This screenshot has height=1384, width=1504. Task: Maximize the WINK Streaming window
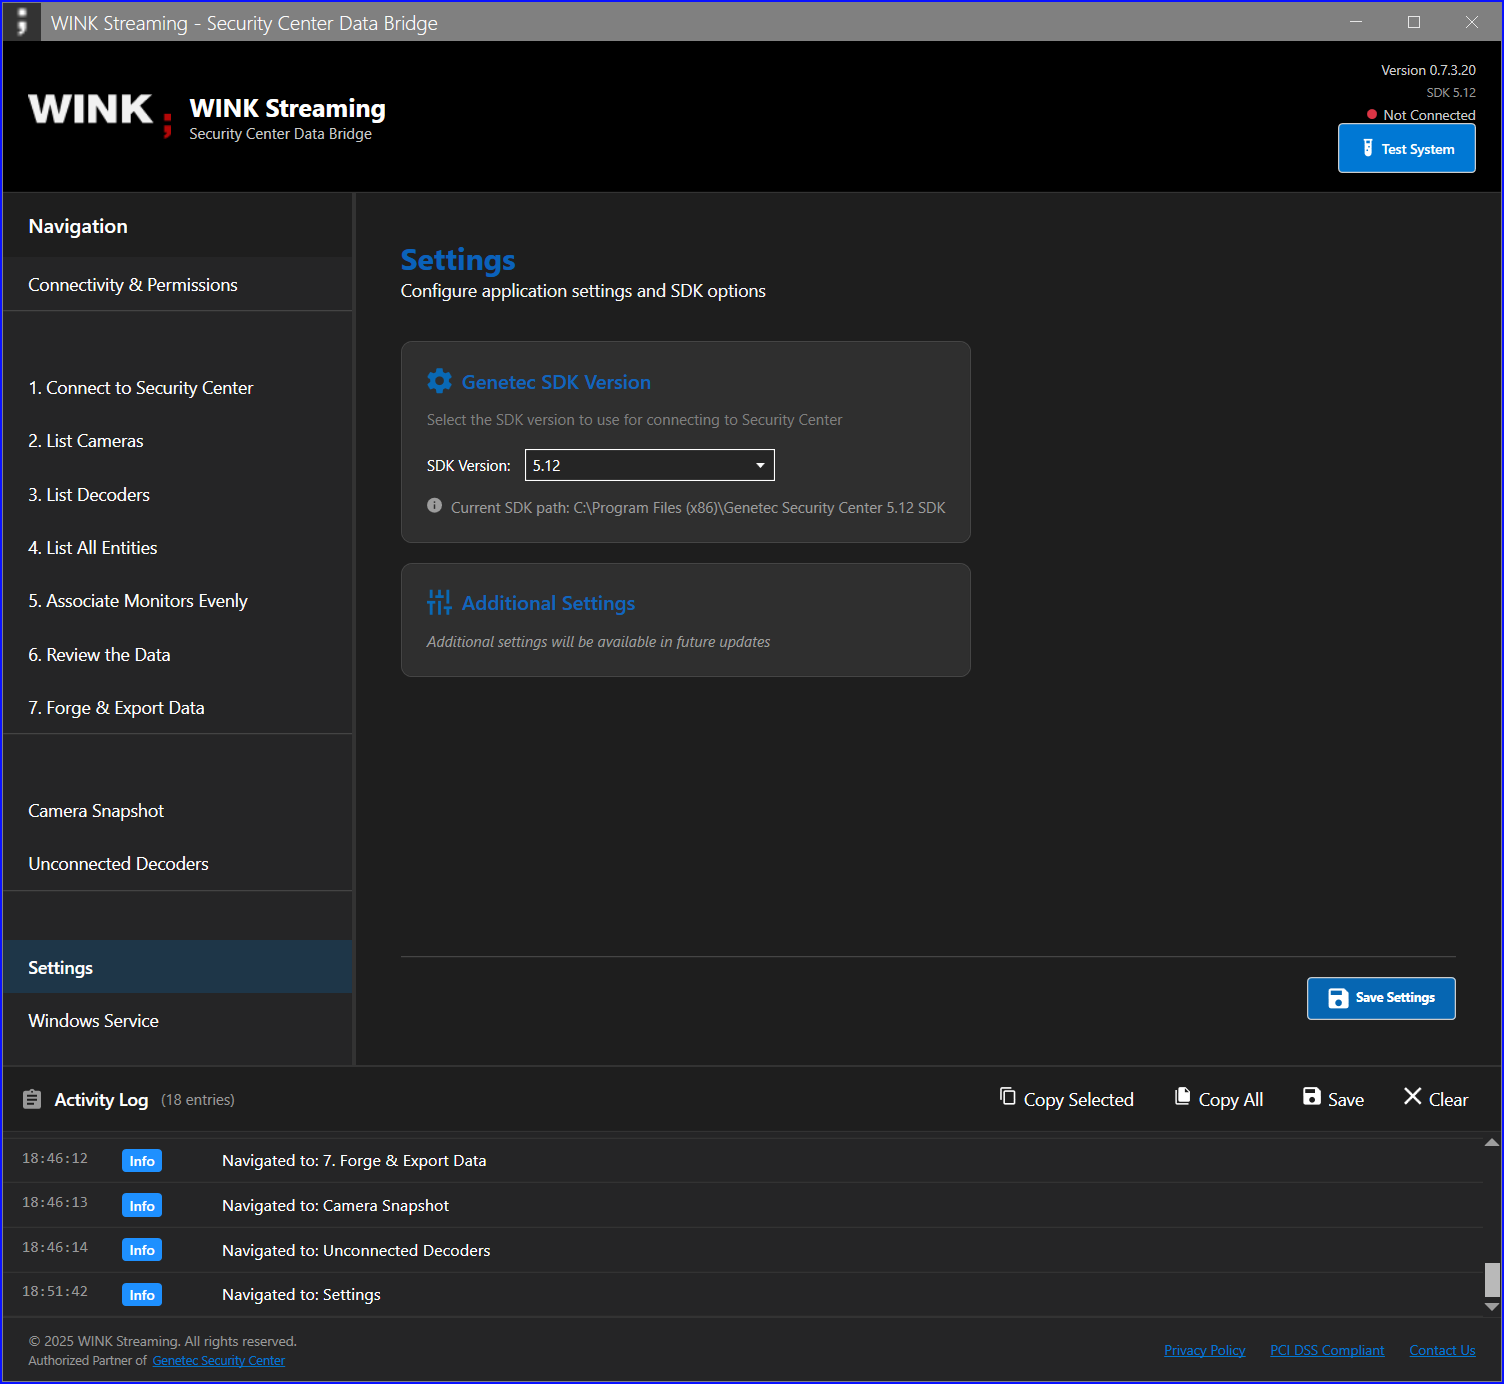[1414, 22]
